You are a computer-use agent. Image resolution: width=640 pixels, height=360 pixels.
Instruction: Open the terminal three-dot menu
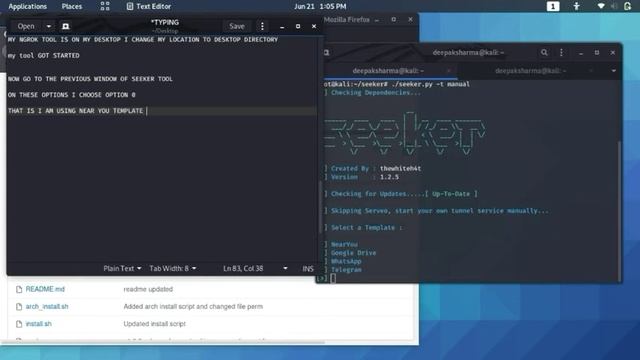point(561,53)
